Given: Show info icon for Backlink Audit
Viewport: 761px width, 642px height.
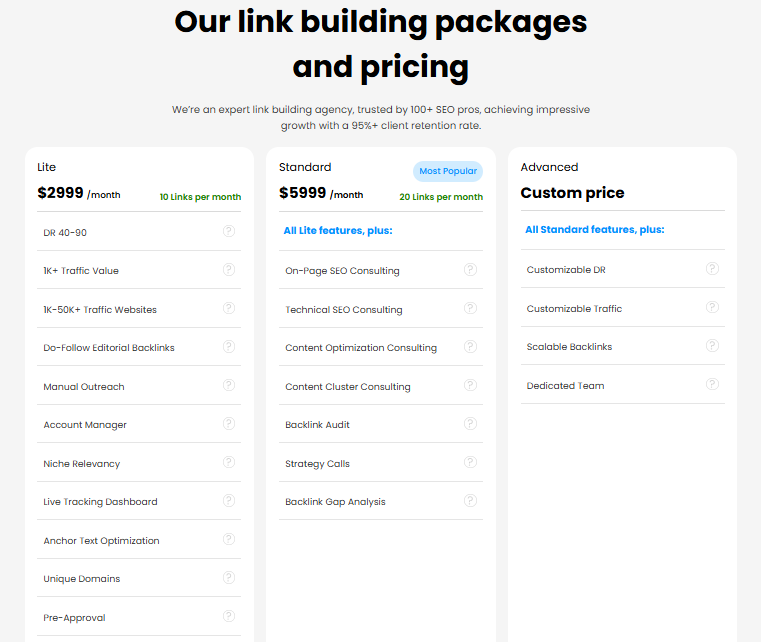Looking at the screenshot, I should pyautogui.click(x=470, y=423).
